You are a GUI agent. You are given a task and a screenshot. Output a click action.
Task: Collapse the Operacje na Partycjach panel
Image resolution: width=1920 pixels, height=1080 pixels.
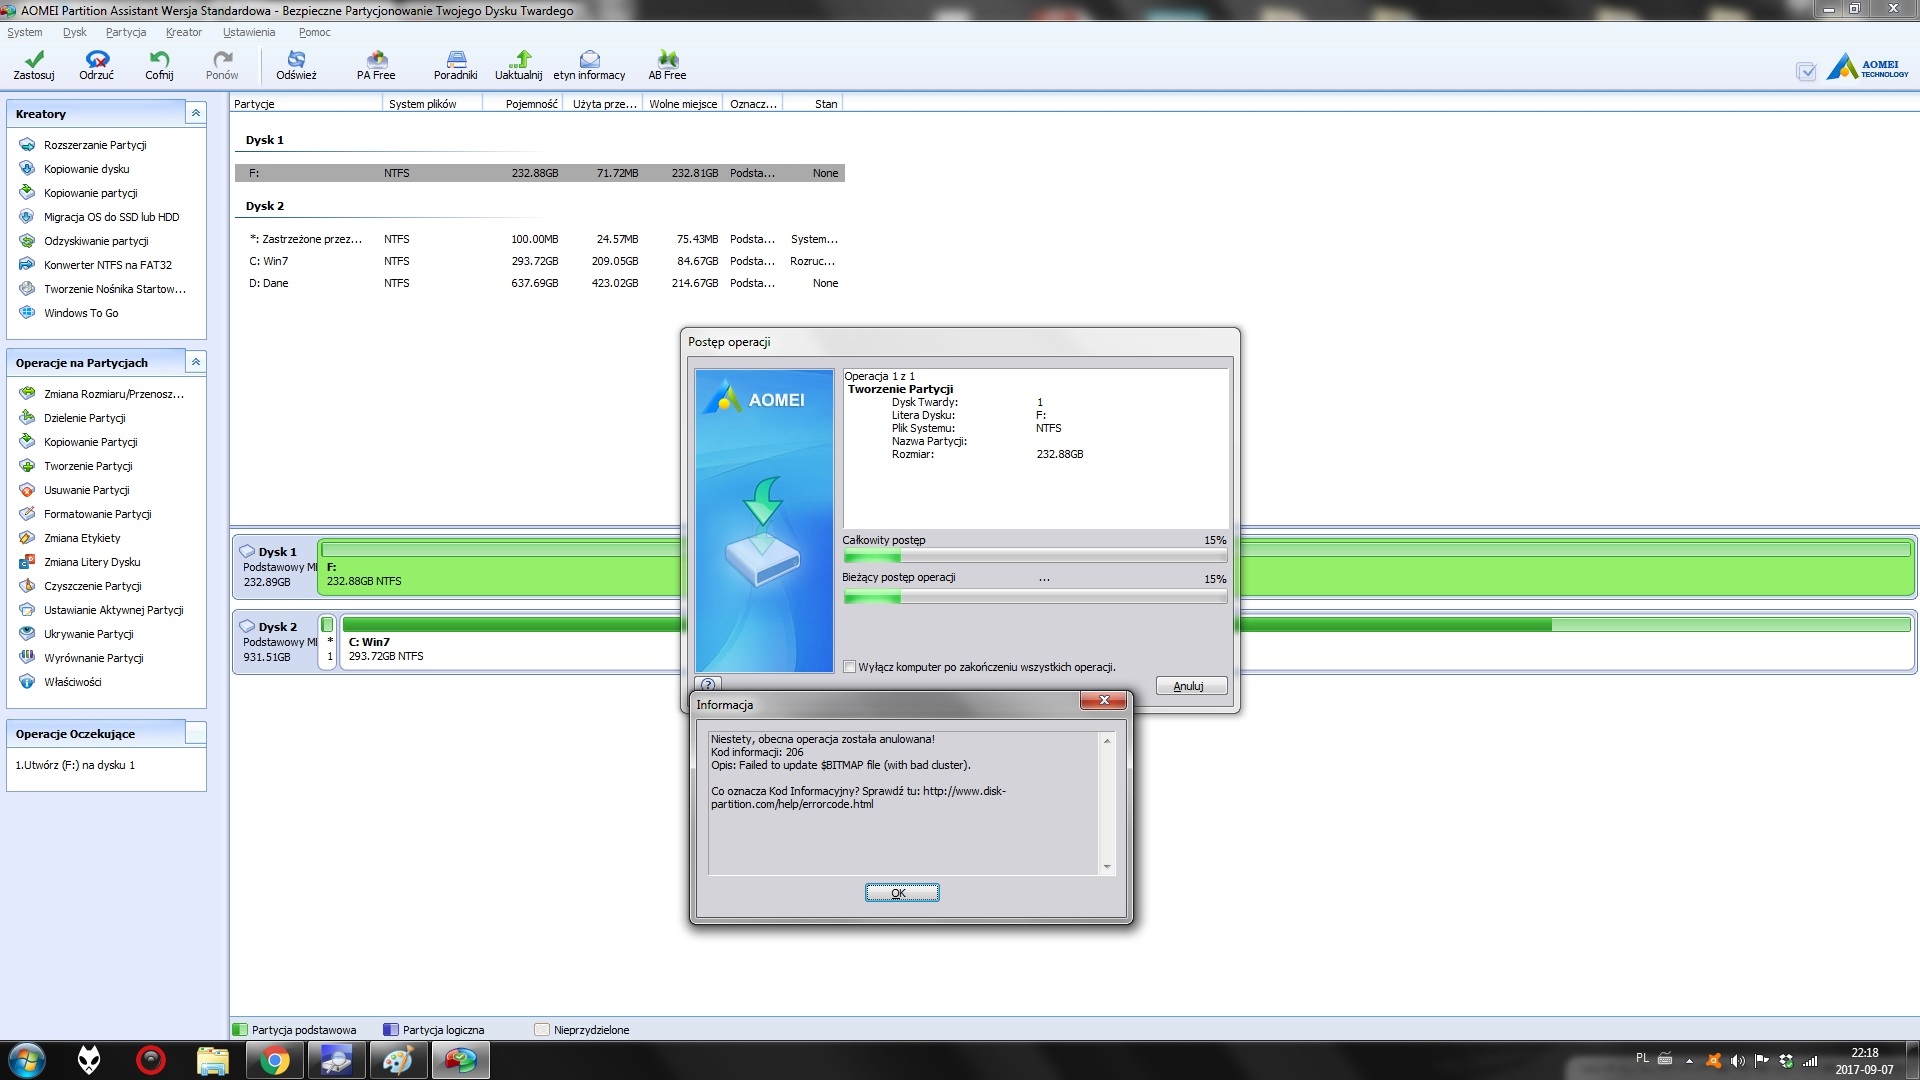click(x=196, y=362)
